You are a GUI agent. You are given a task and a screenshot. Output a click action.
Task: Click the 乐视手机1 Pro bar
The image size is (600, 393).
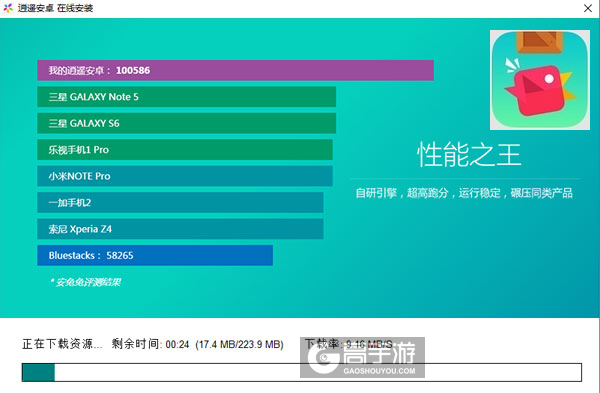pyautogui.click(x=185, y=150)
